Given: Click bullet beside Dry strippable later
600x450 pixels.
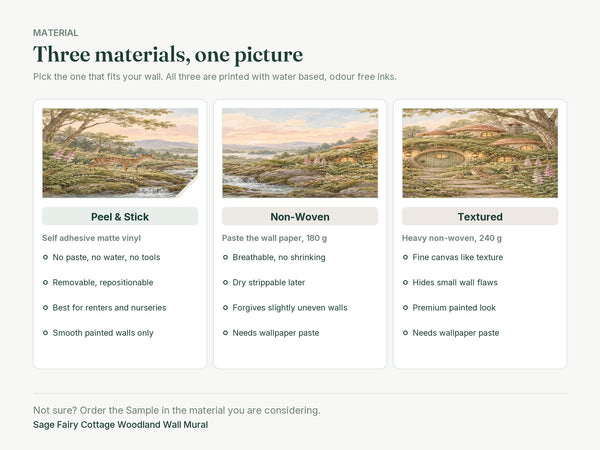Looking at the screenshot, I should [225, 283].
